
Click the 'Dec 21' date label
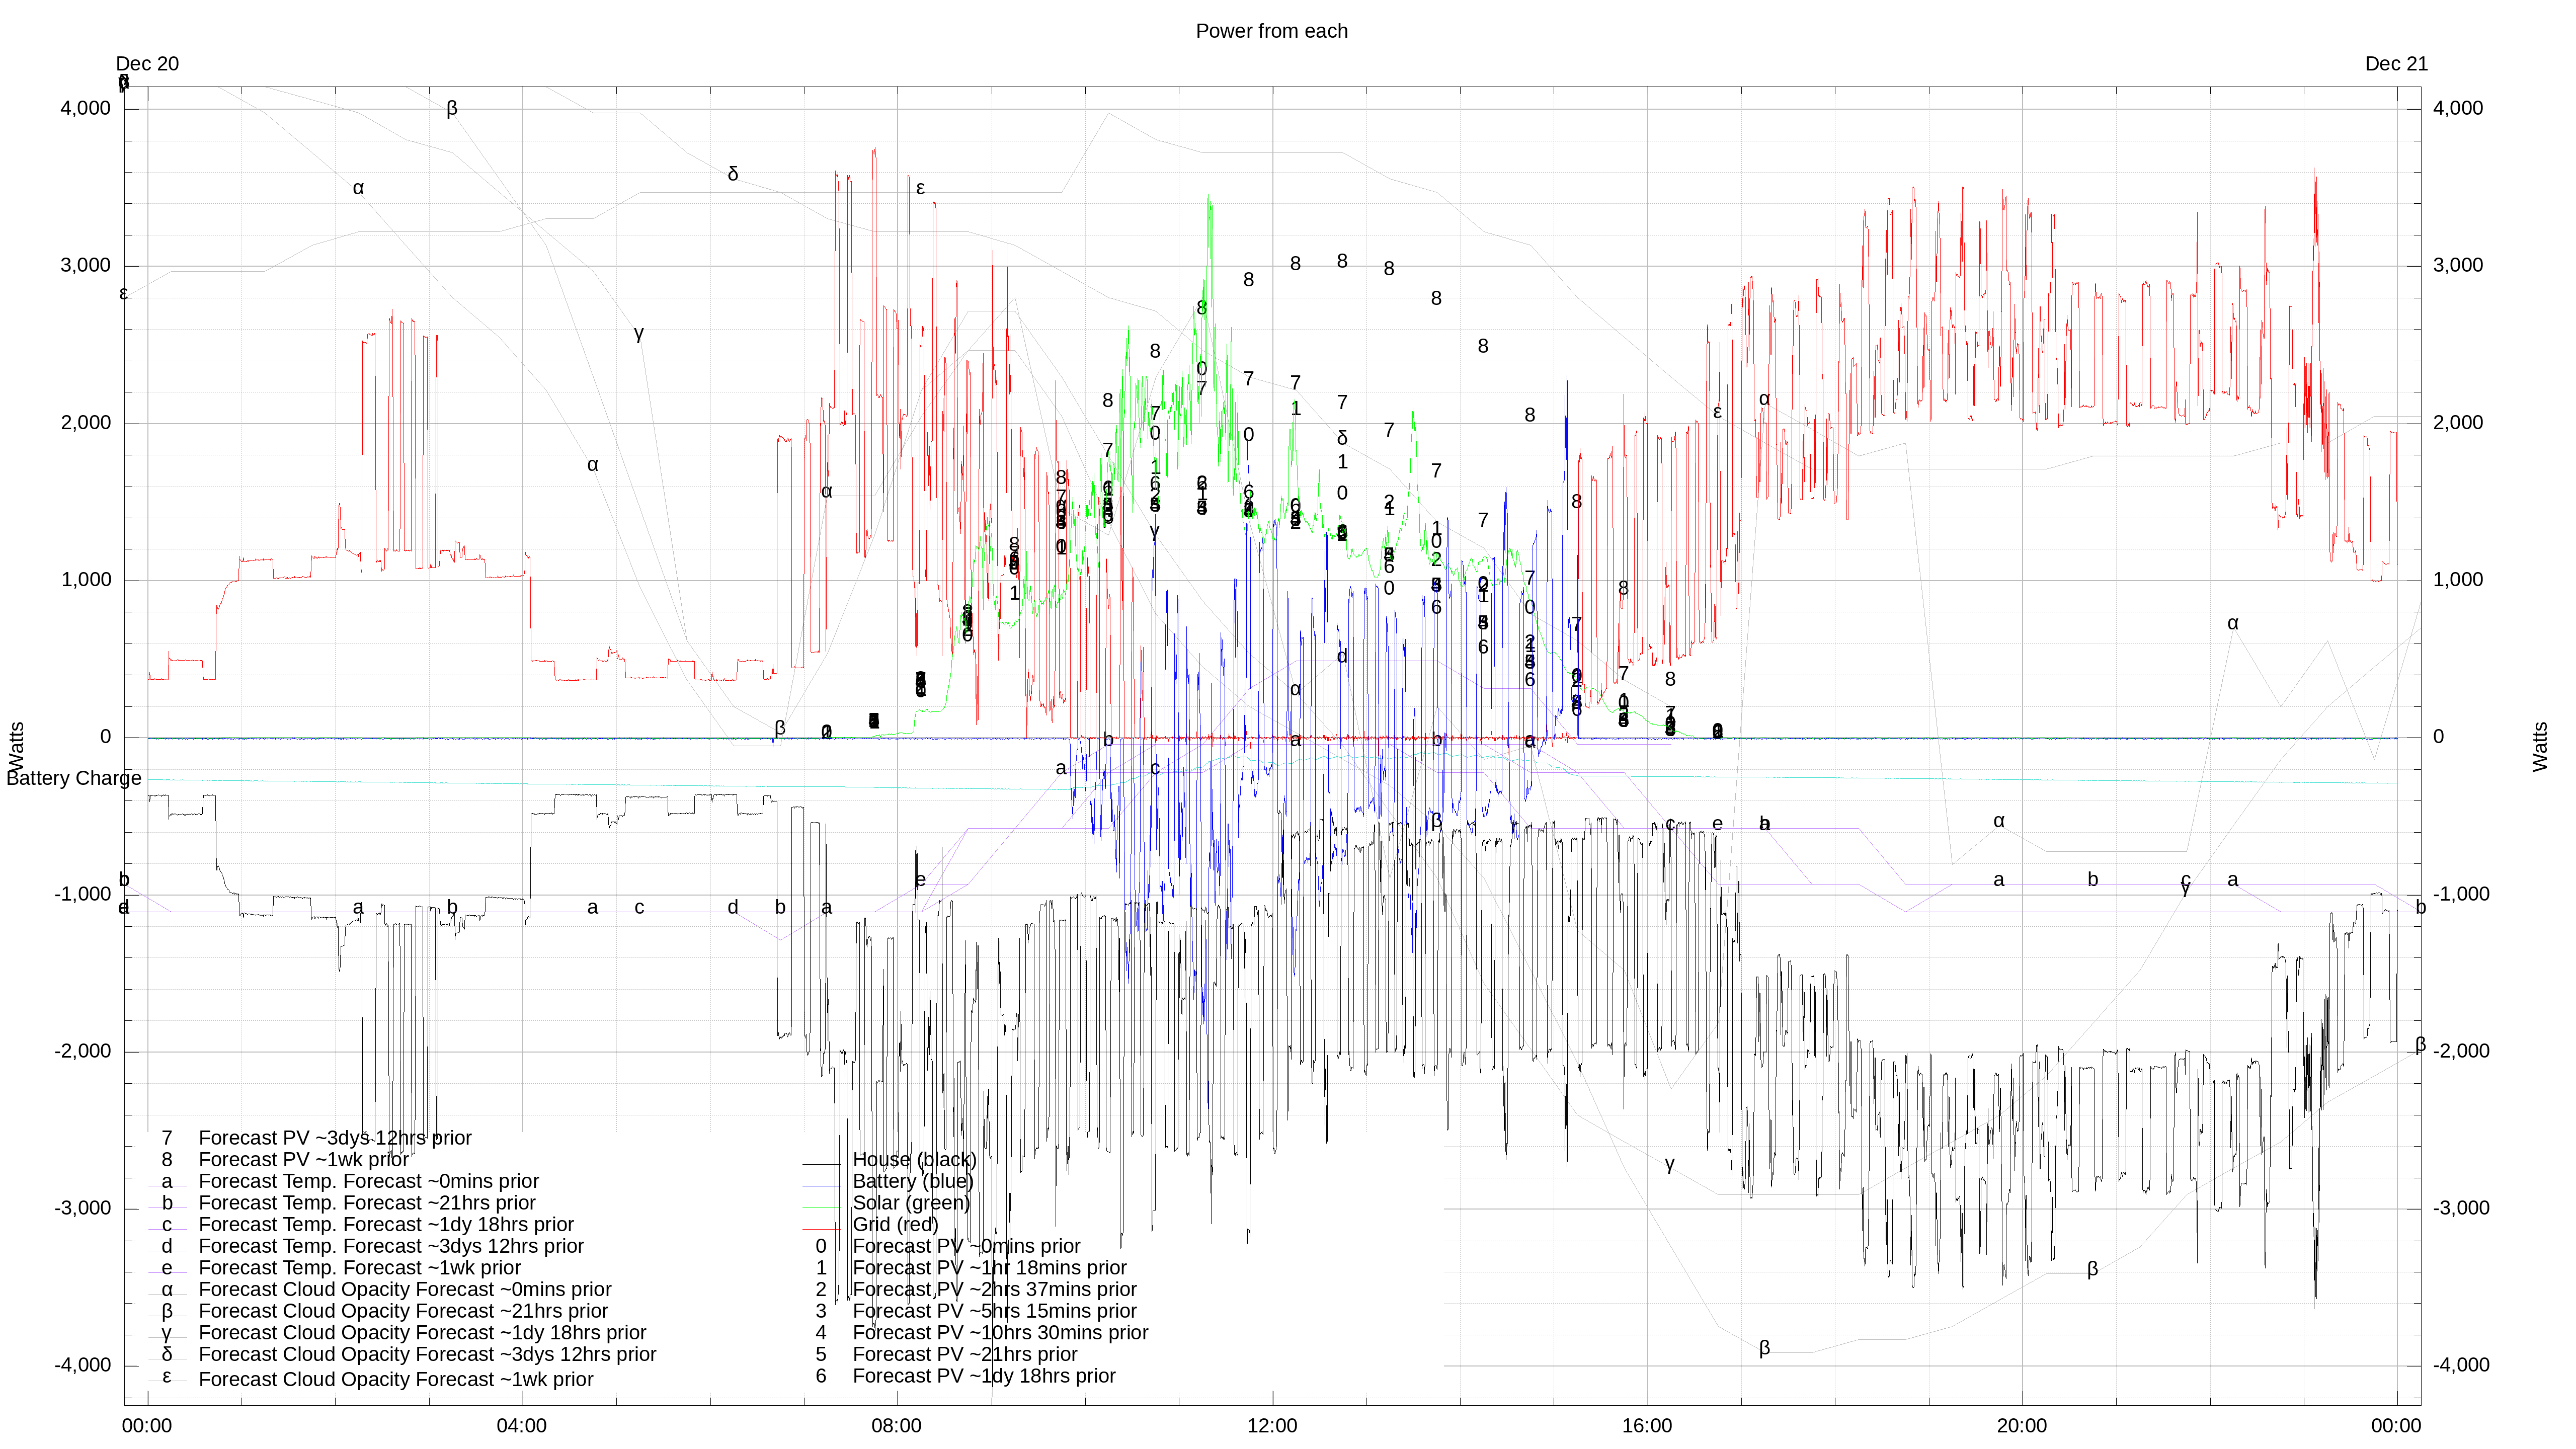[2396, 64]
